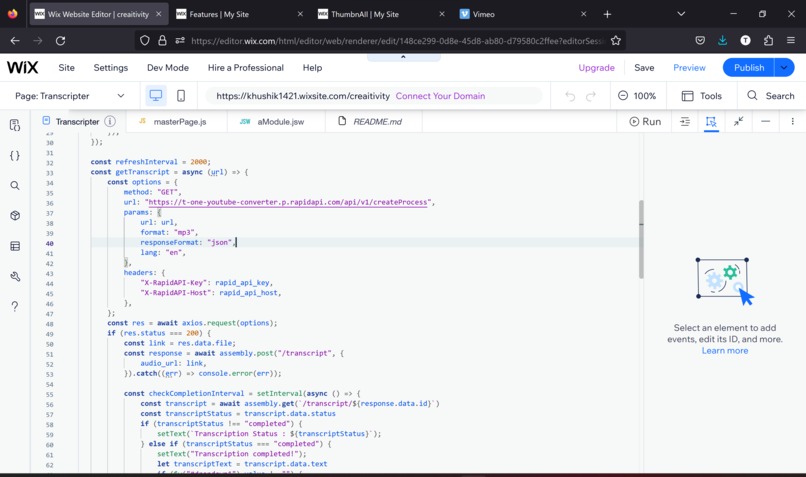Click the Transcripter tab info icon
Viewport: 806px width, 477px height.
(x=110, y=122)
